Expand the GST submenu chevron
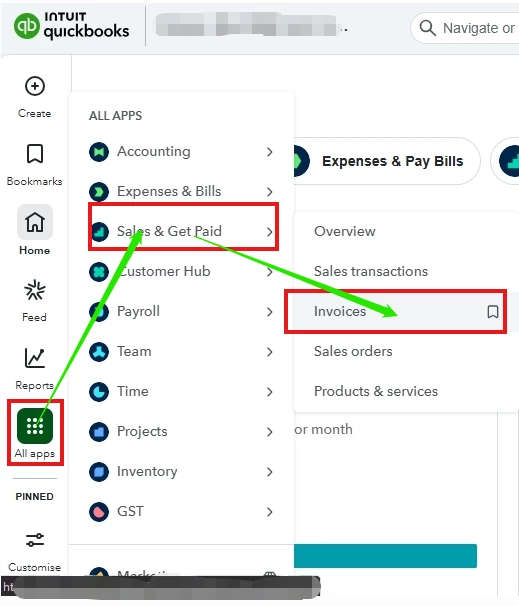Screen dimensions: 519x606 [270, 512]
